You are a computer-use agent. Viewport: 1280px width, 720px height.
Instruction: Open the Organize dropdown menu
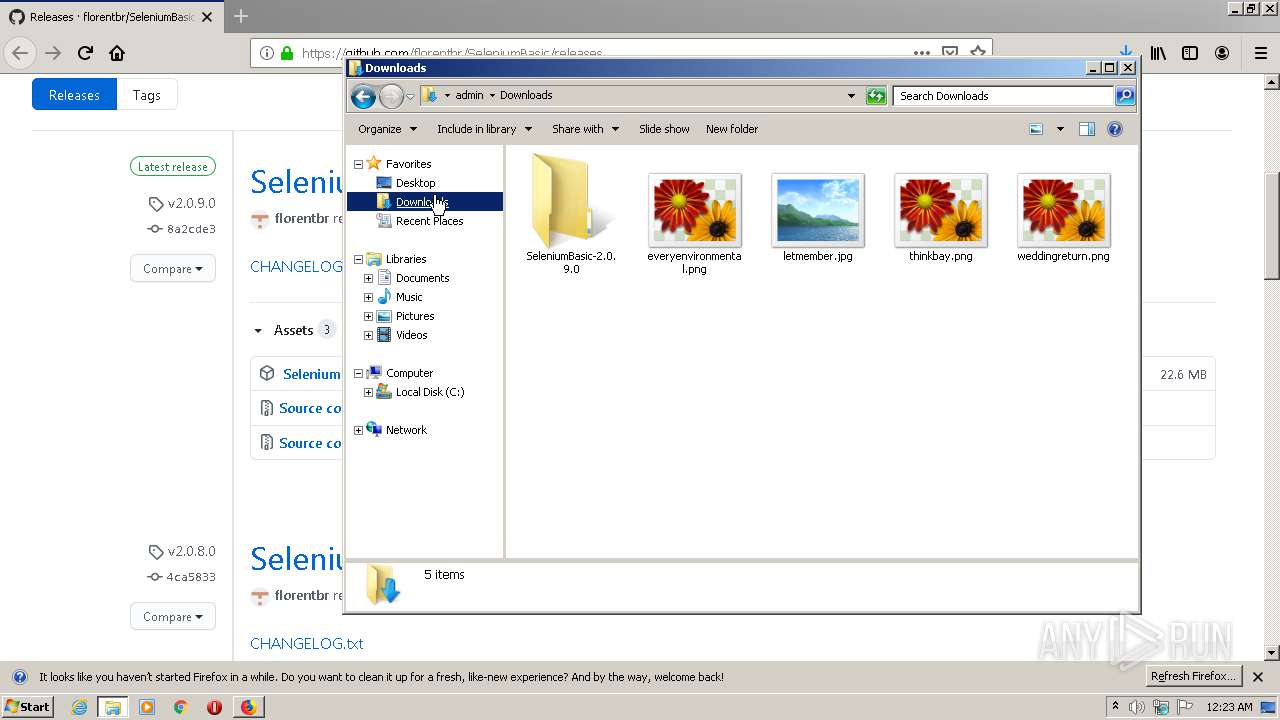pos(387,129)
